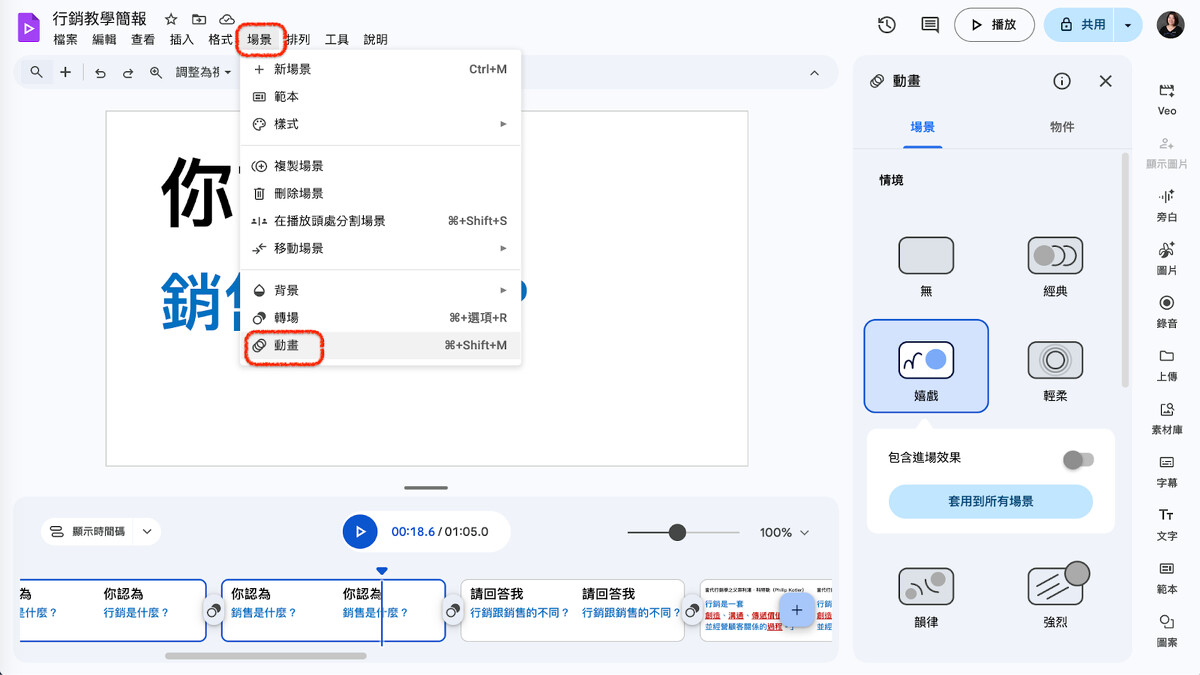The image size is (1200, 675).
Task: Open the 字幕 captions panel
Action: 1166,471
